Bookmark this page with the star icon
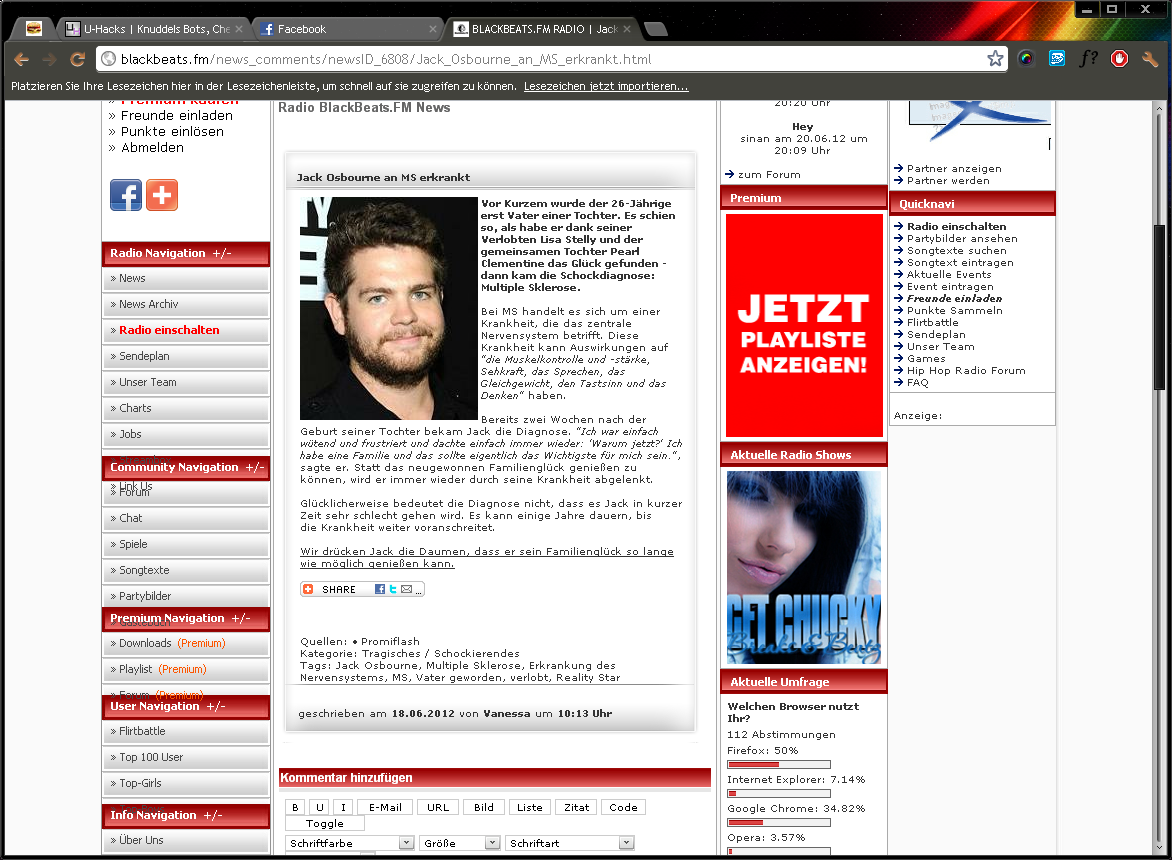The width and height of the screenshot is (1172, 860). pyautogui.click(x=995, y=58)
